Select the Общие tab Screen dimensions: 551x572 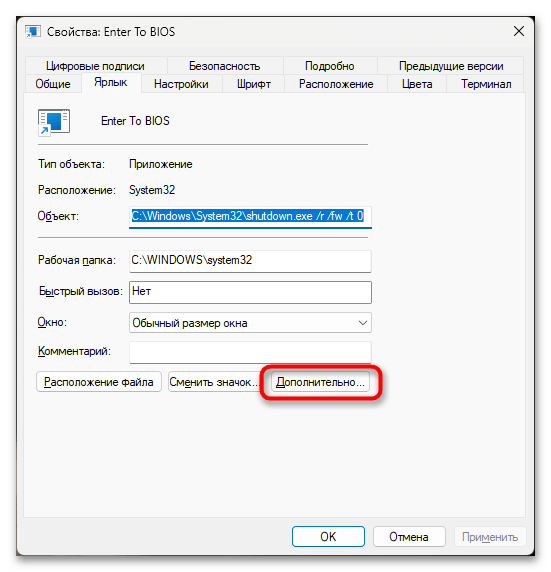point(53,84)
